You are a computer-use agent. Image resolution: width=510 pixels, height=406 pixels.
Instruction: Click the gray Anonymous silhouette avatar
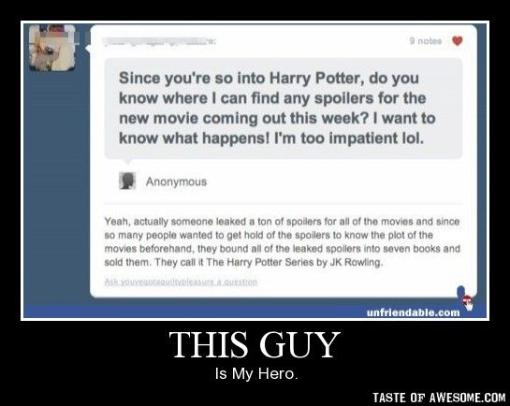pos(127,181)
